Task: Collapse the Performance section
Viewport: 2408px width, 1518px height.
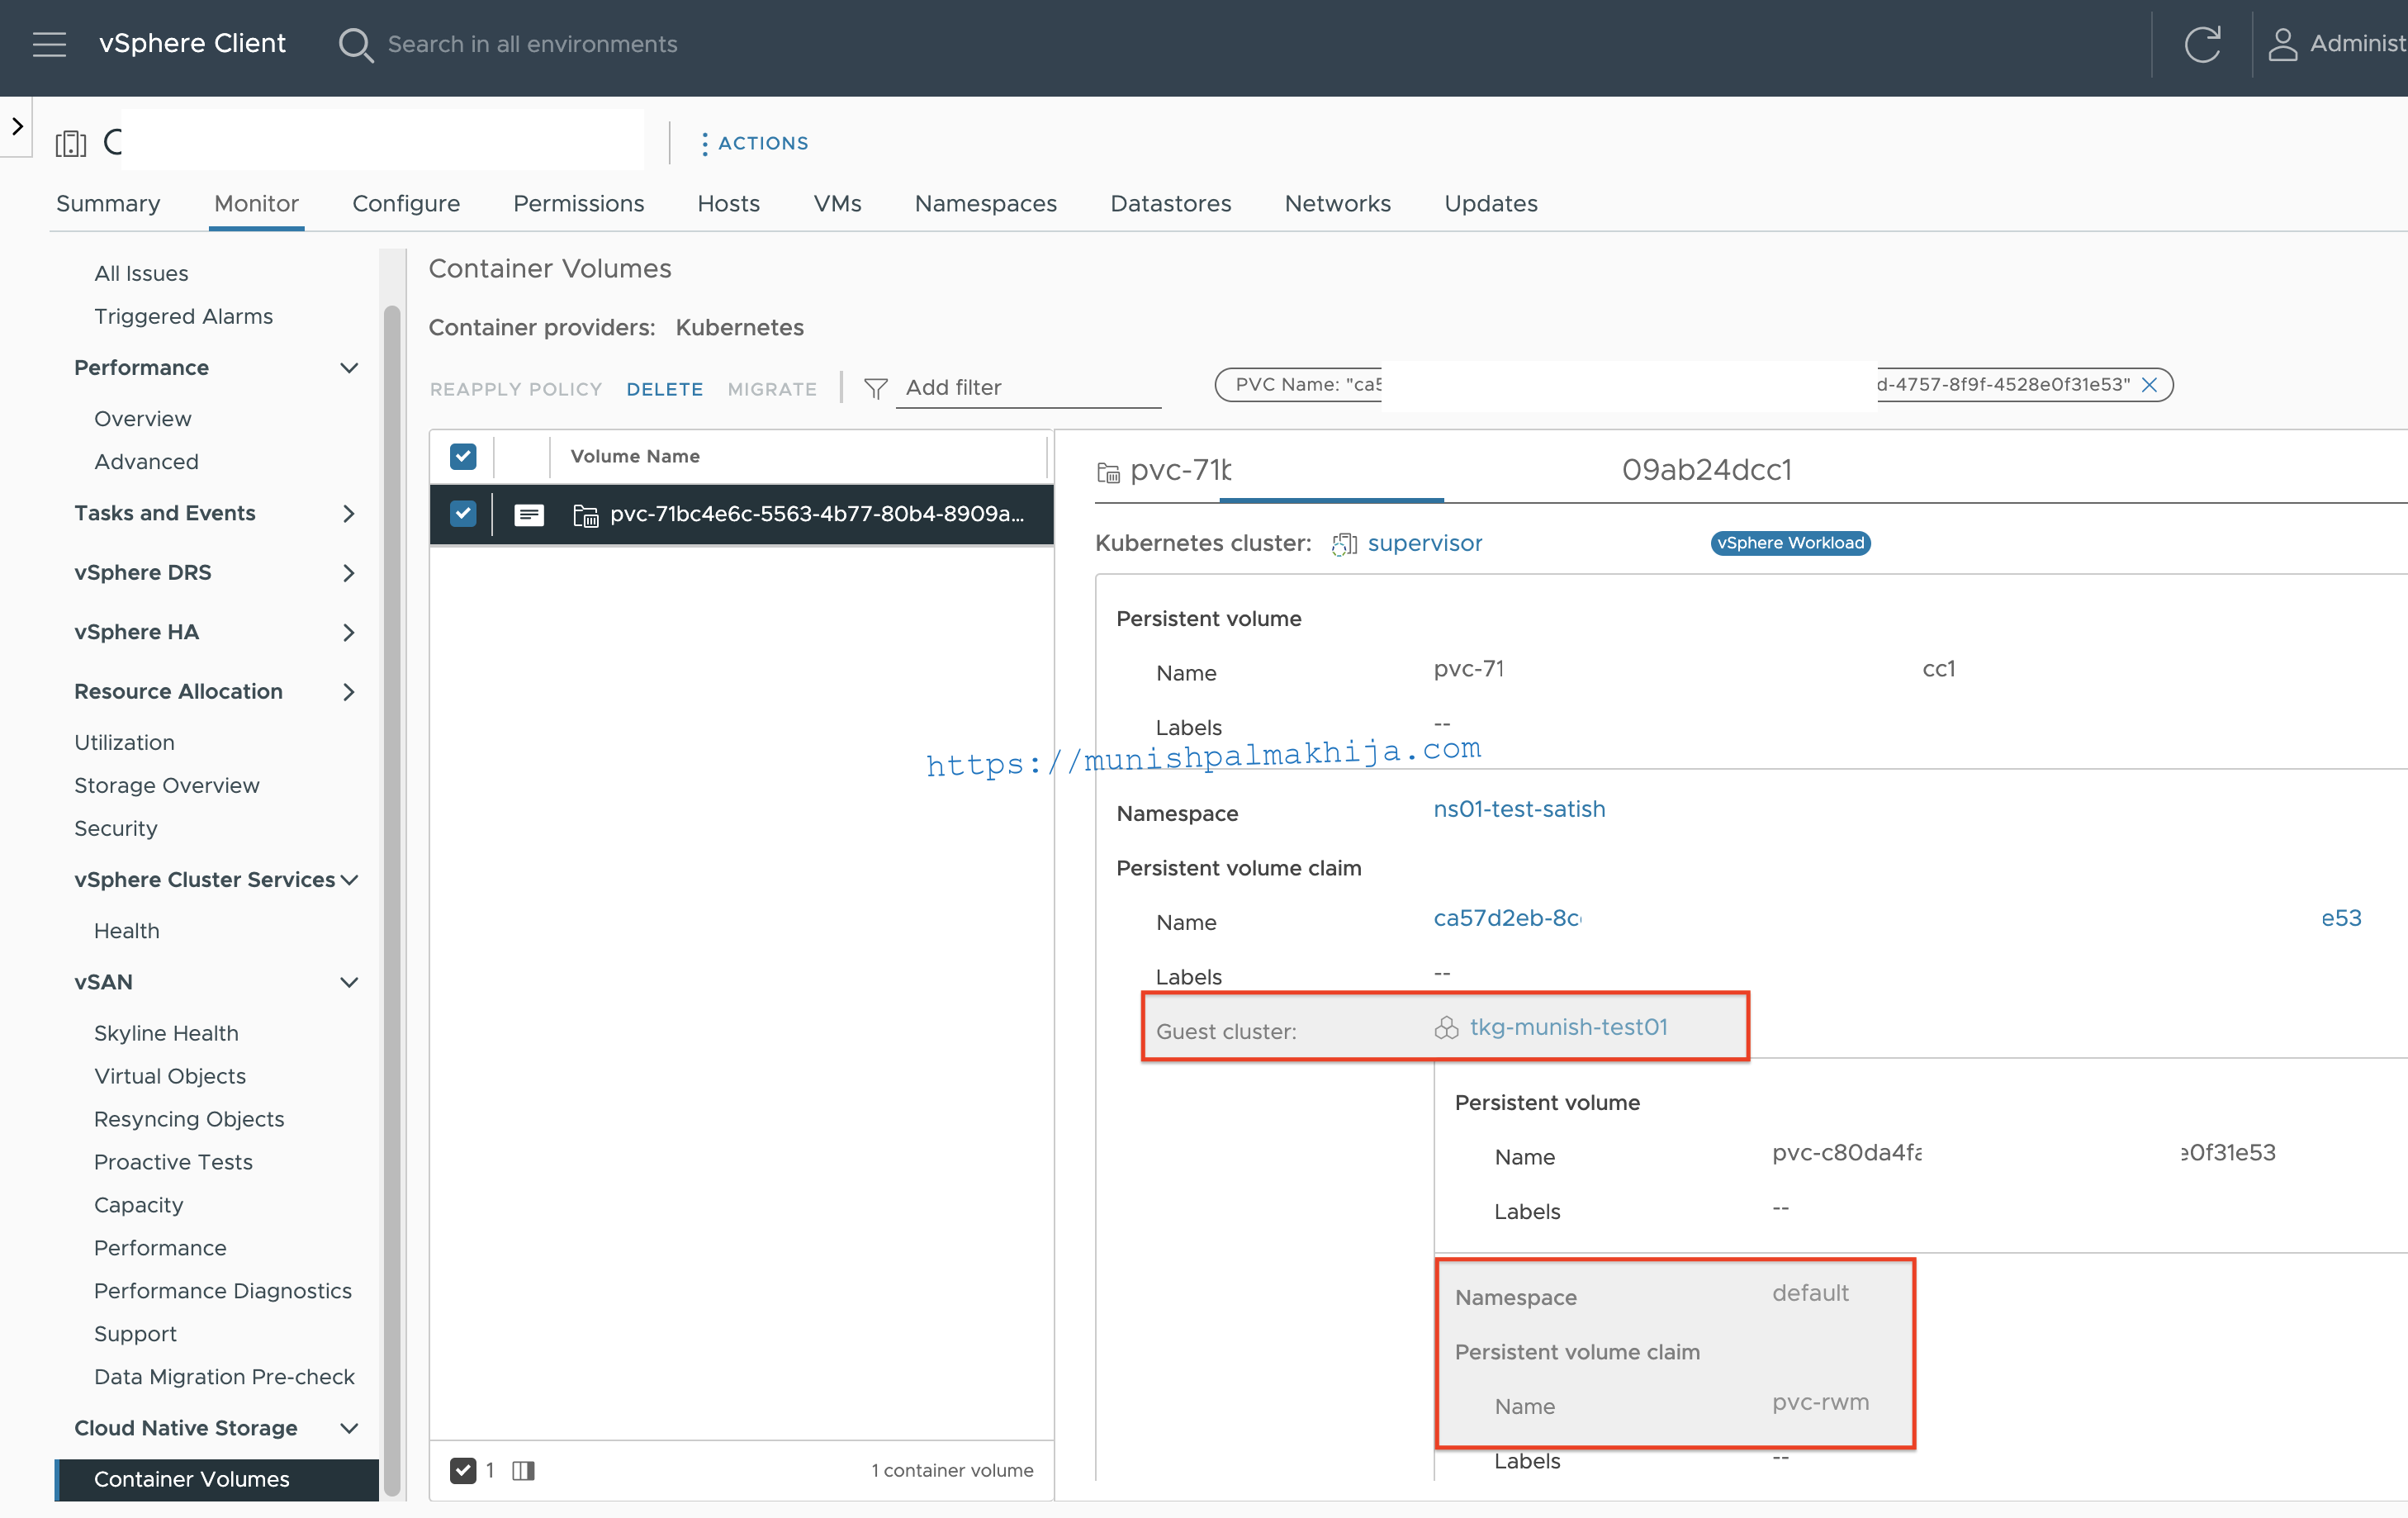Action: pos(349,368)
